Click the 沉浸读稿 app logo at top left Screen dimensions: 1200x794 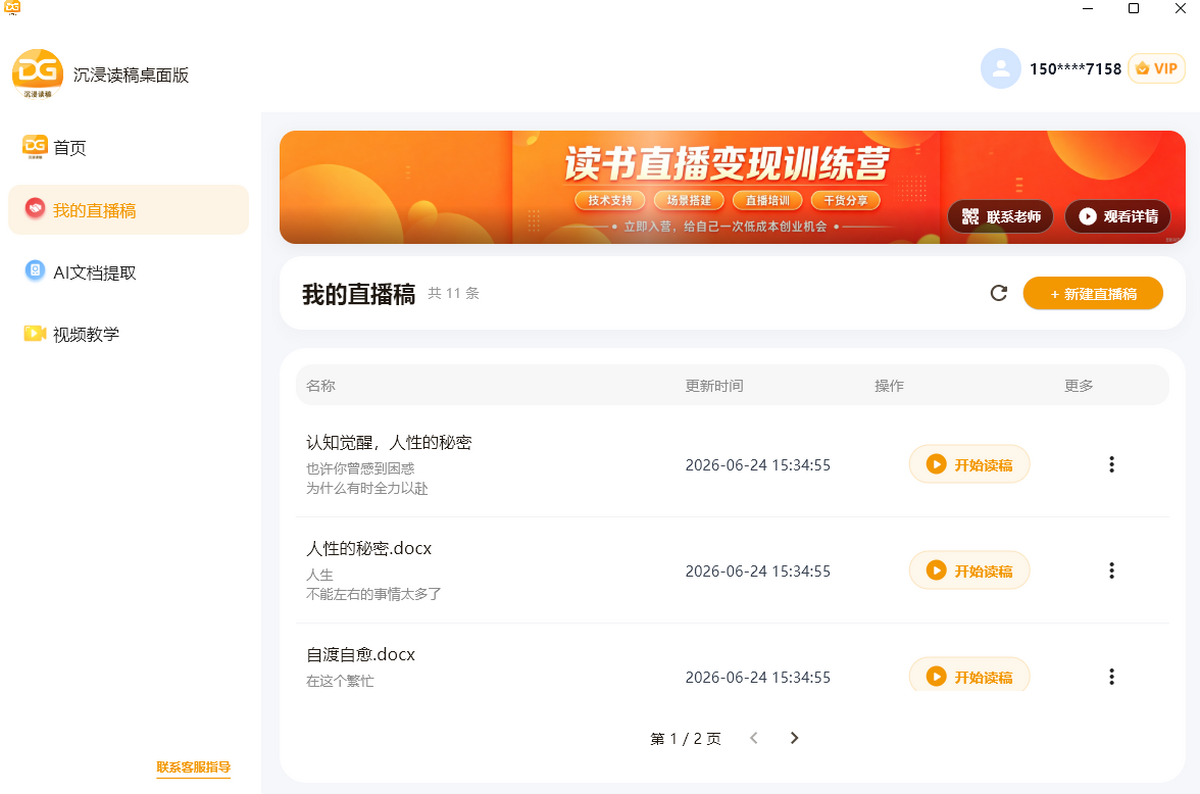[38, 73]
